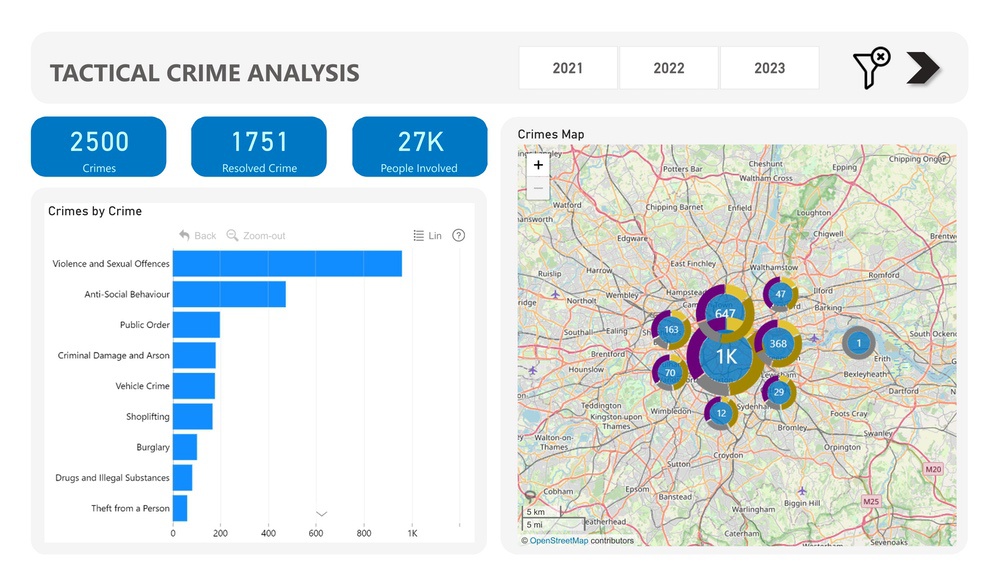Open the chart help question mark icon
This screenshot has width=1000, height=578.
click(459, 235)
